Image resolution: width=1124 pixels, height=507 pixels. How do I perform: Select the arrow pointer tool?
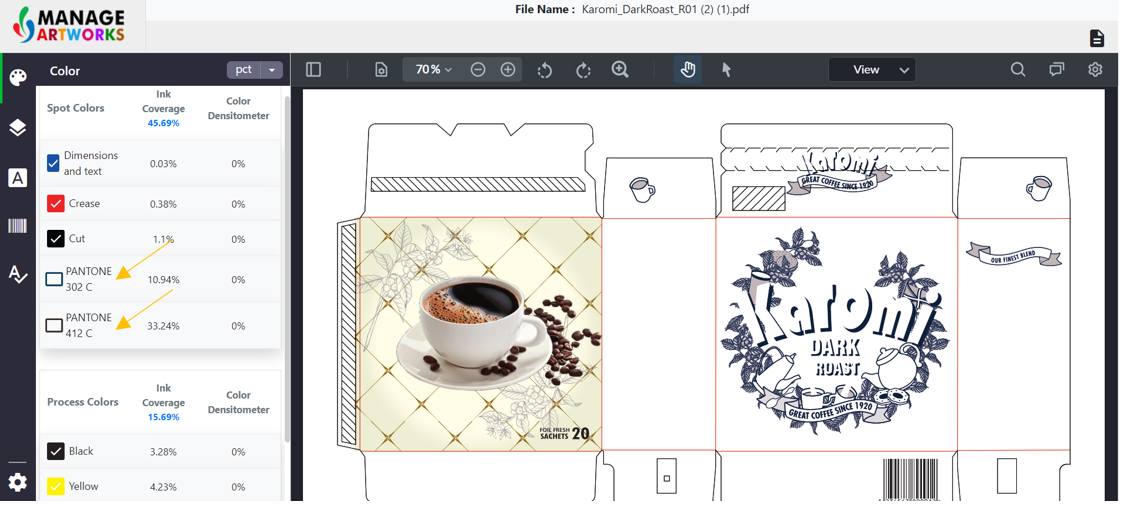(726, 70)
